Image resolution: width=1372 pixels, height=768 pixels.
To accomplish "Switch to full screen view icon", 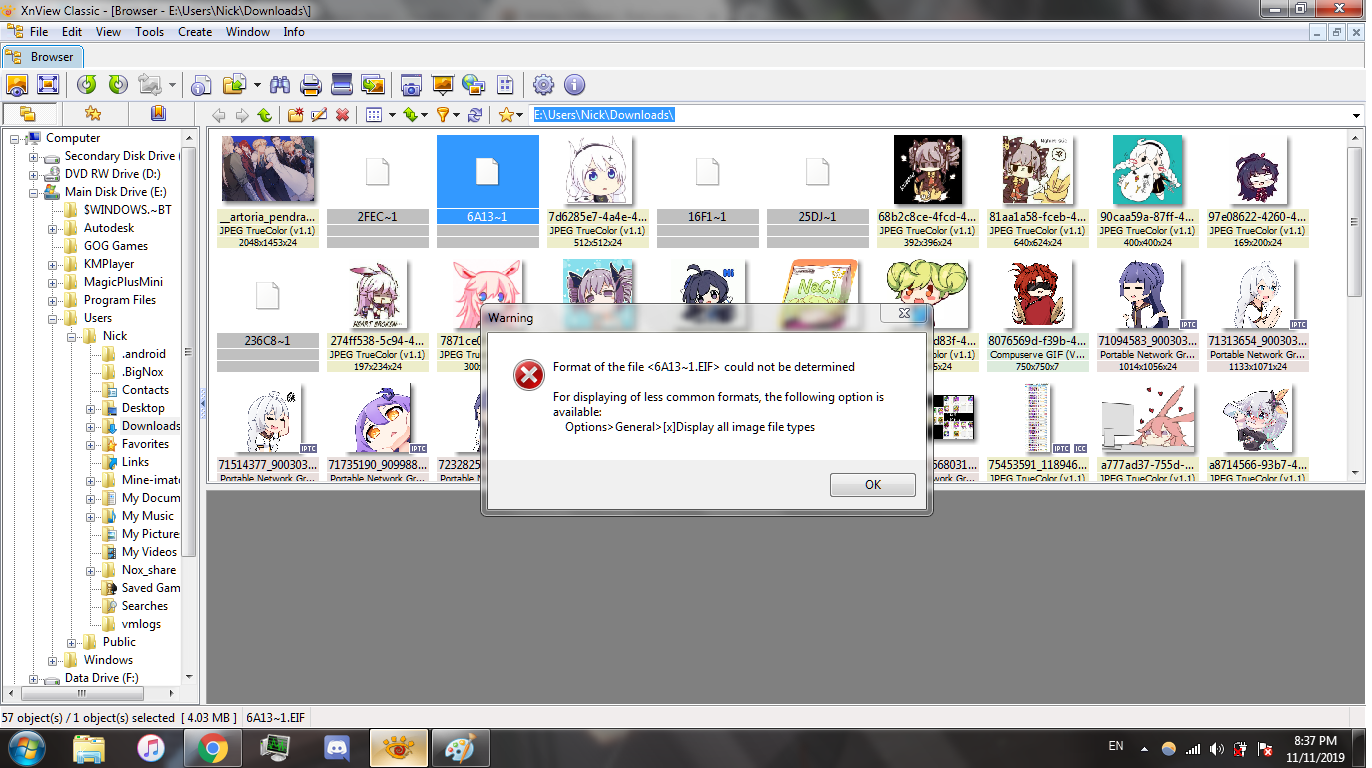I will coord(48,85).
